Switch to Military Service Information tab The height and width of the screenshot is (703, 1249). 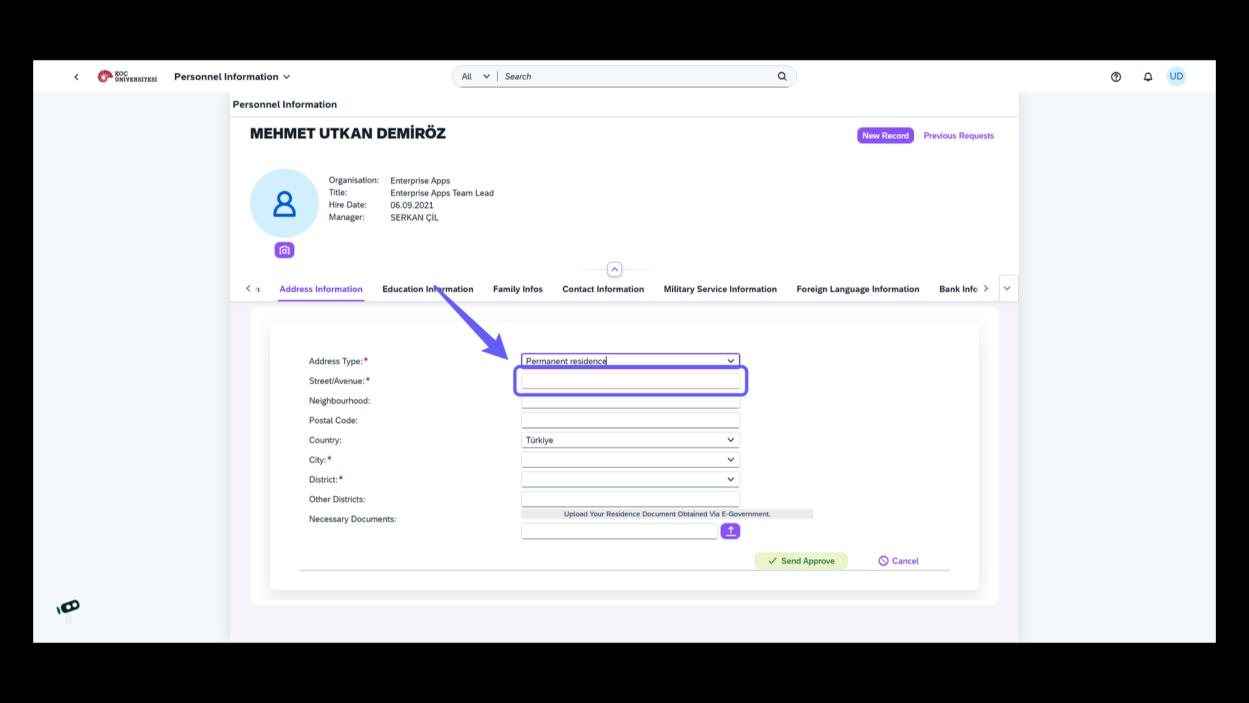pos(720,289)
